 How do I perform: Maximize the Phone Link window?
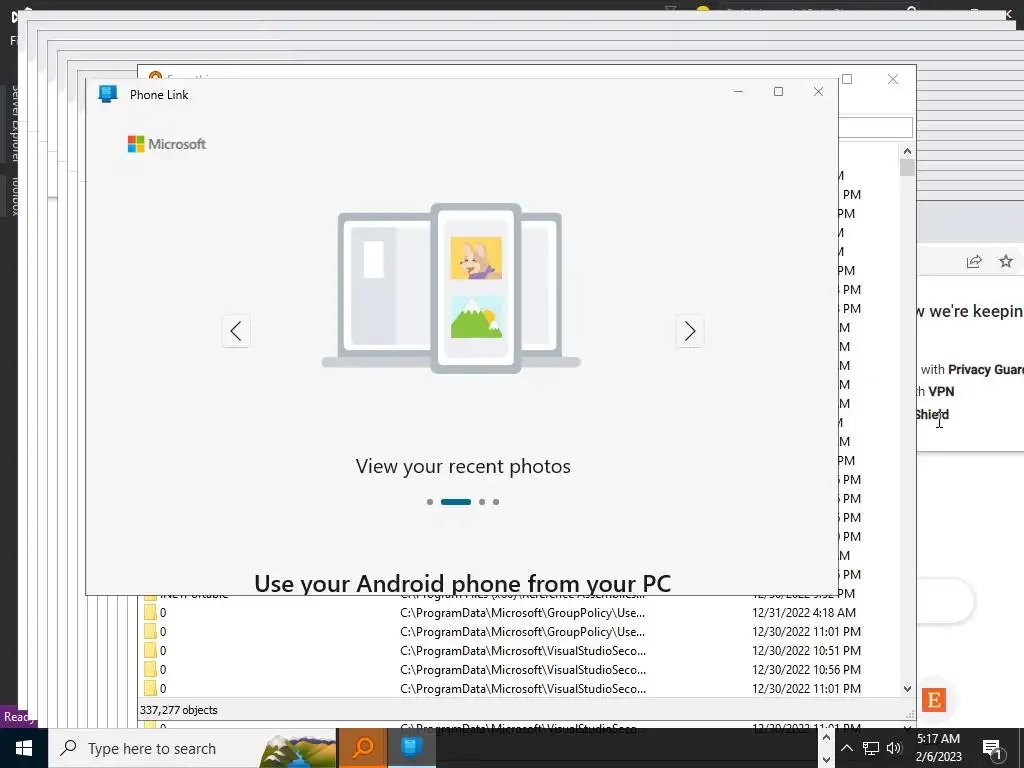(778, 91)
